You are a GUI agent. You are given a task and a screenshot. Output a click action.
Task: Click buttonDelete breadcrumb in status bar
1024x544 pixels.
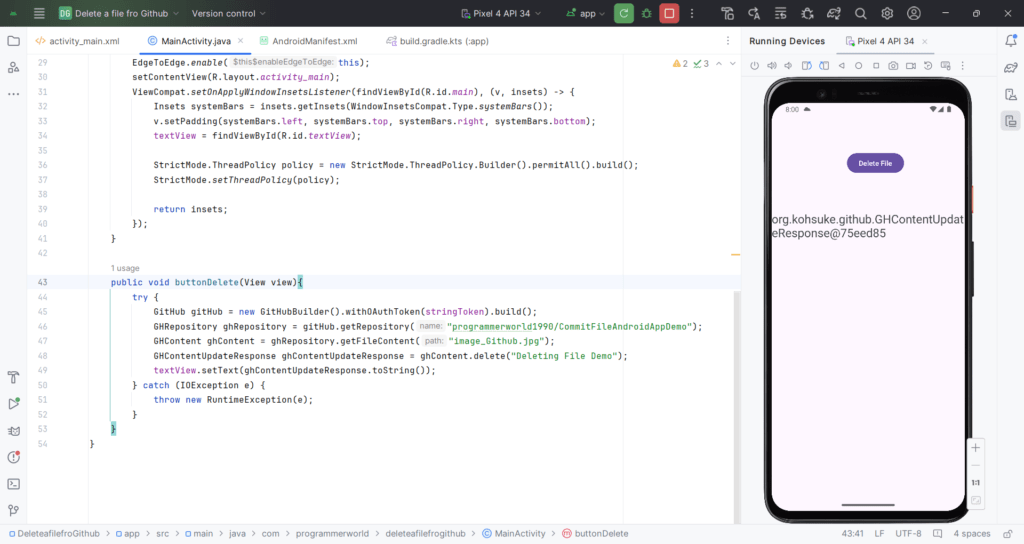click(595, 534)
